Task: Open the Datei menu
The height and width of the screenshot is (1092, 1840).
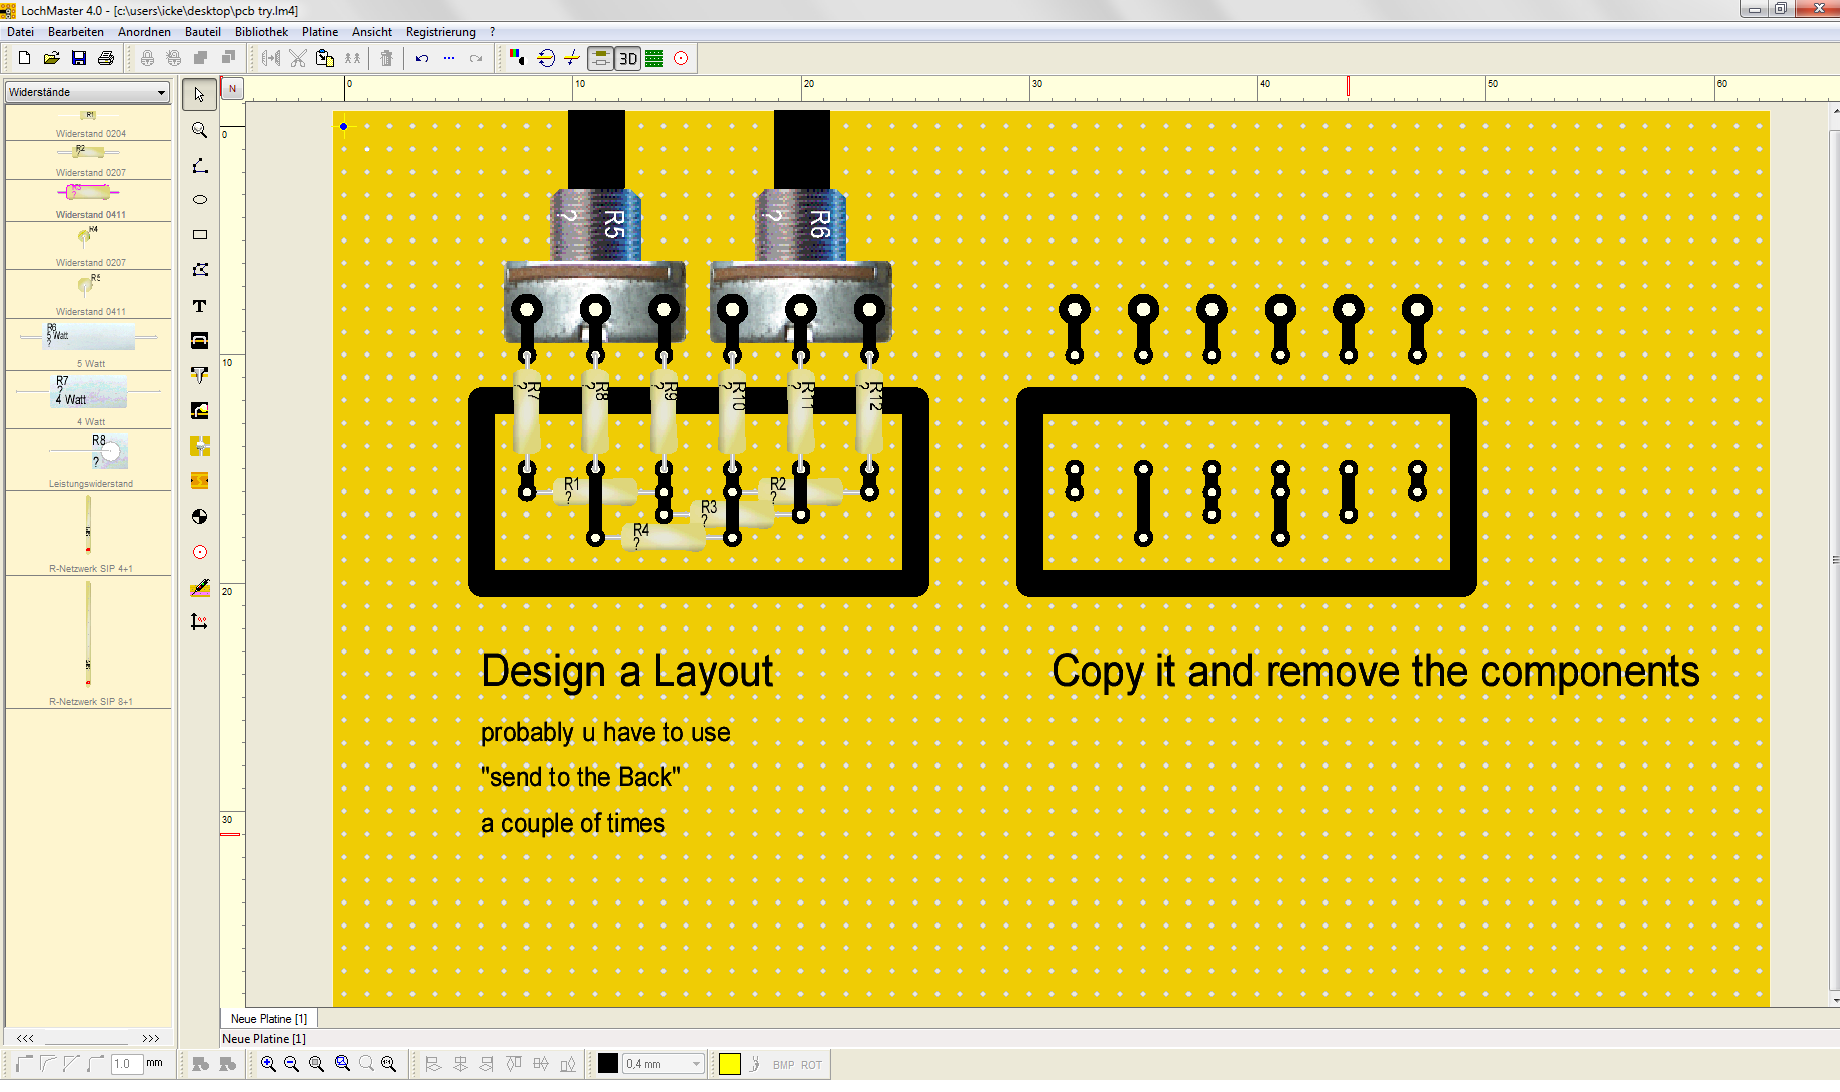Action: click(x=20, y=32)
